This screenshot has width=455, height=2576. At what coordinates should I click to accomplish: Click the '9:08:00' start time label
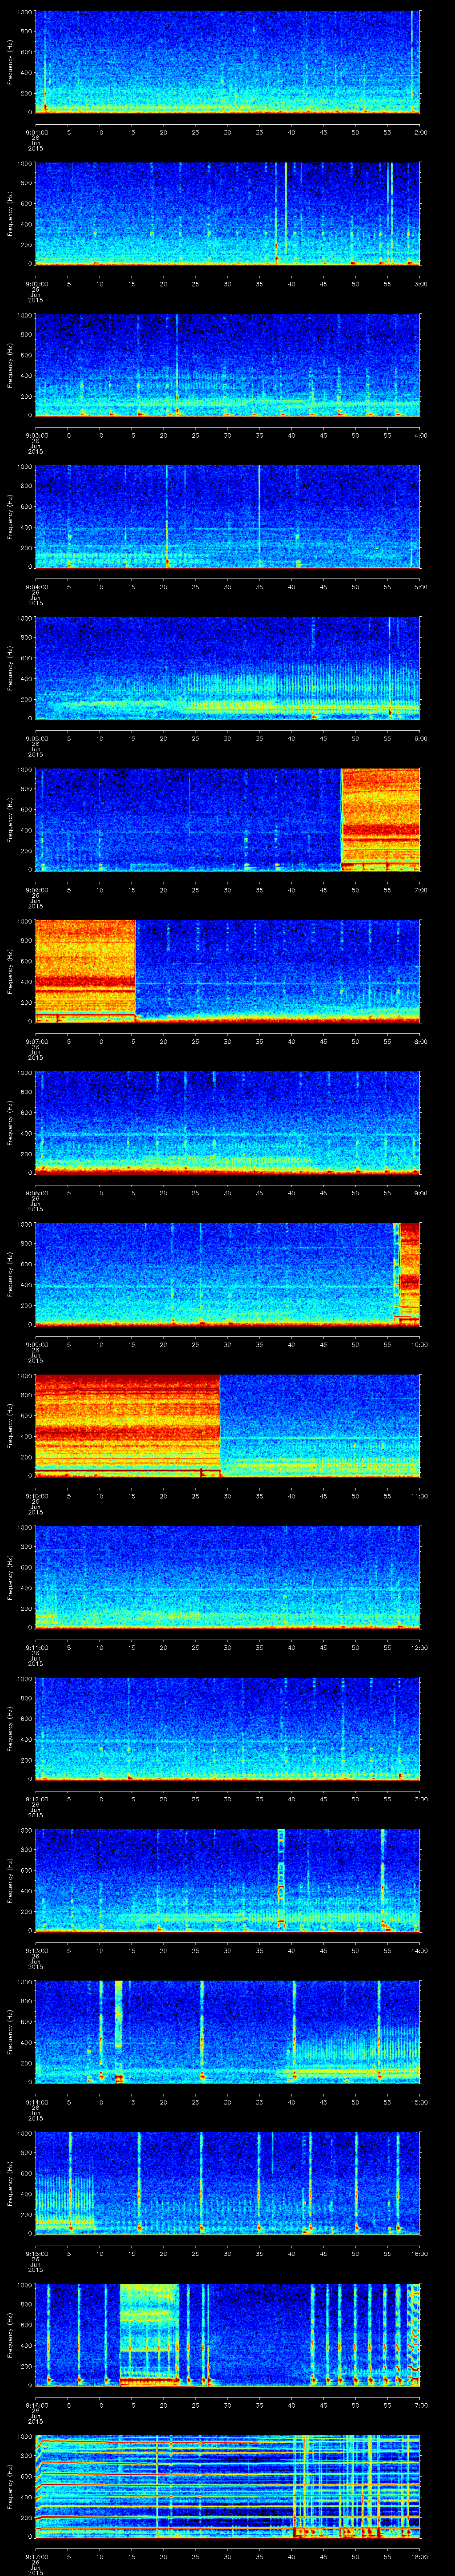[36, 1193]
